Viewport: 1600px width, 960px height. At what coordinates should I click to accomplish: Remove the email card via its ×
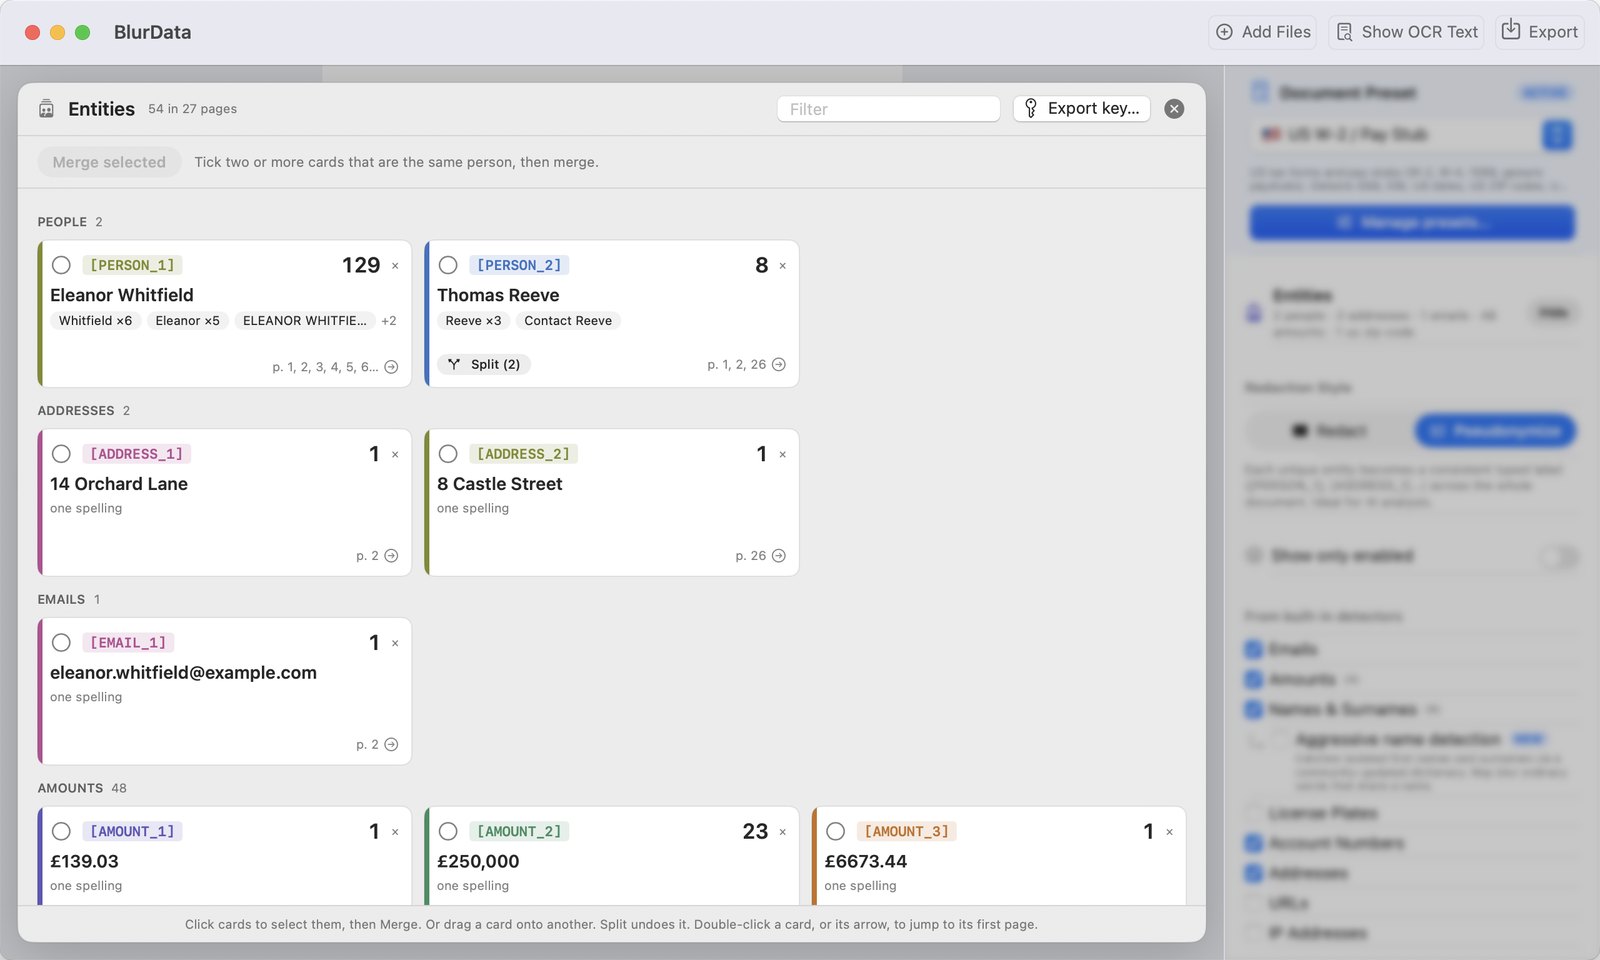coord(395,644)
